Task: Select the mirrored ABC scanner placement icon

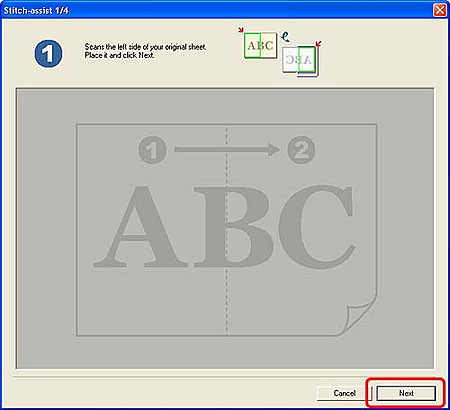Action: pos(300,61)
